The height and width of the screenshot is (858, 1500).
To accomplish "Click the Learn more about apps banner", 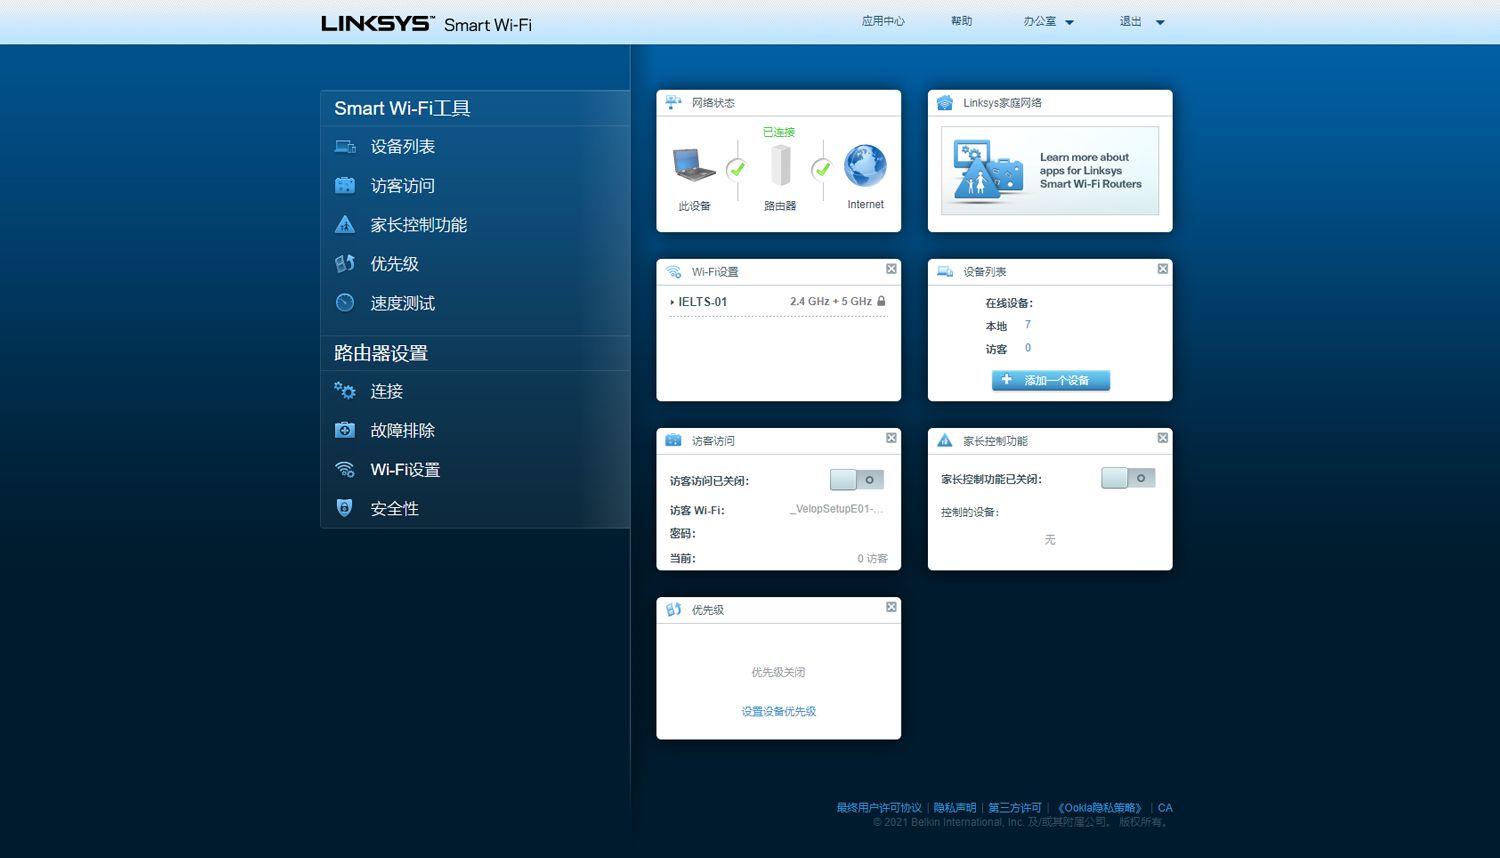I will [1050, 170].
